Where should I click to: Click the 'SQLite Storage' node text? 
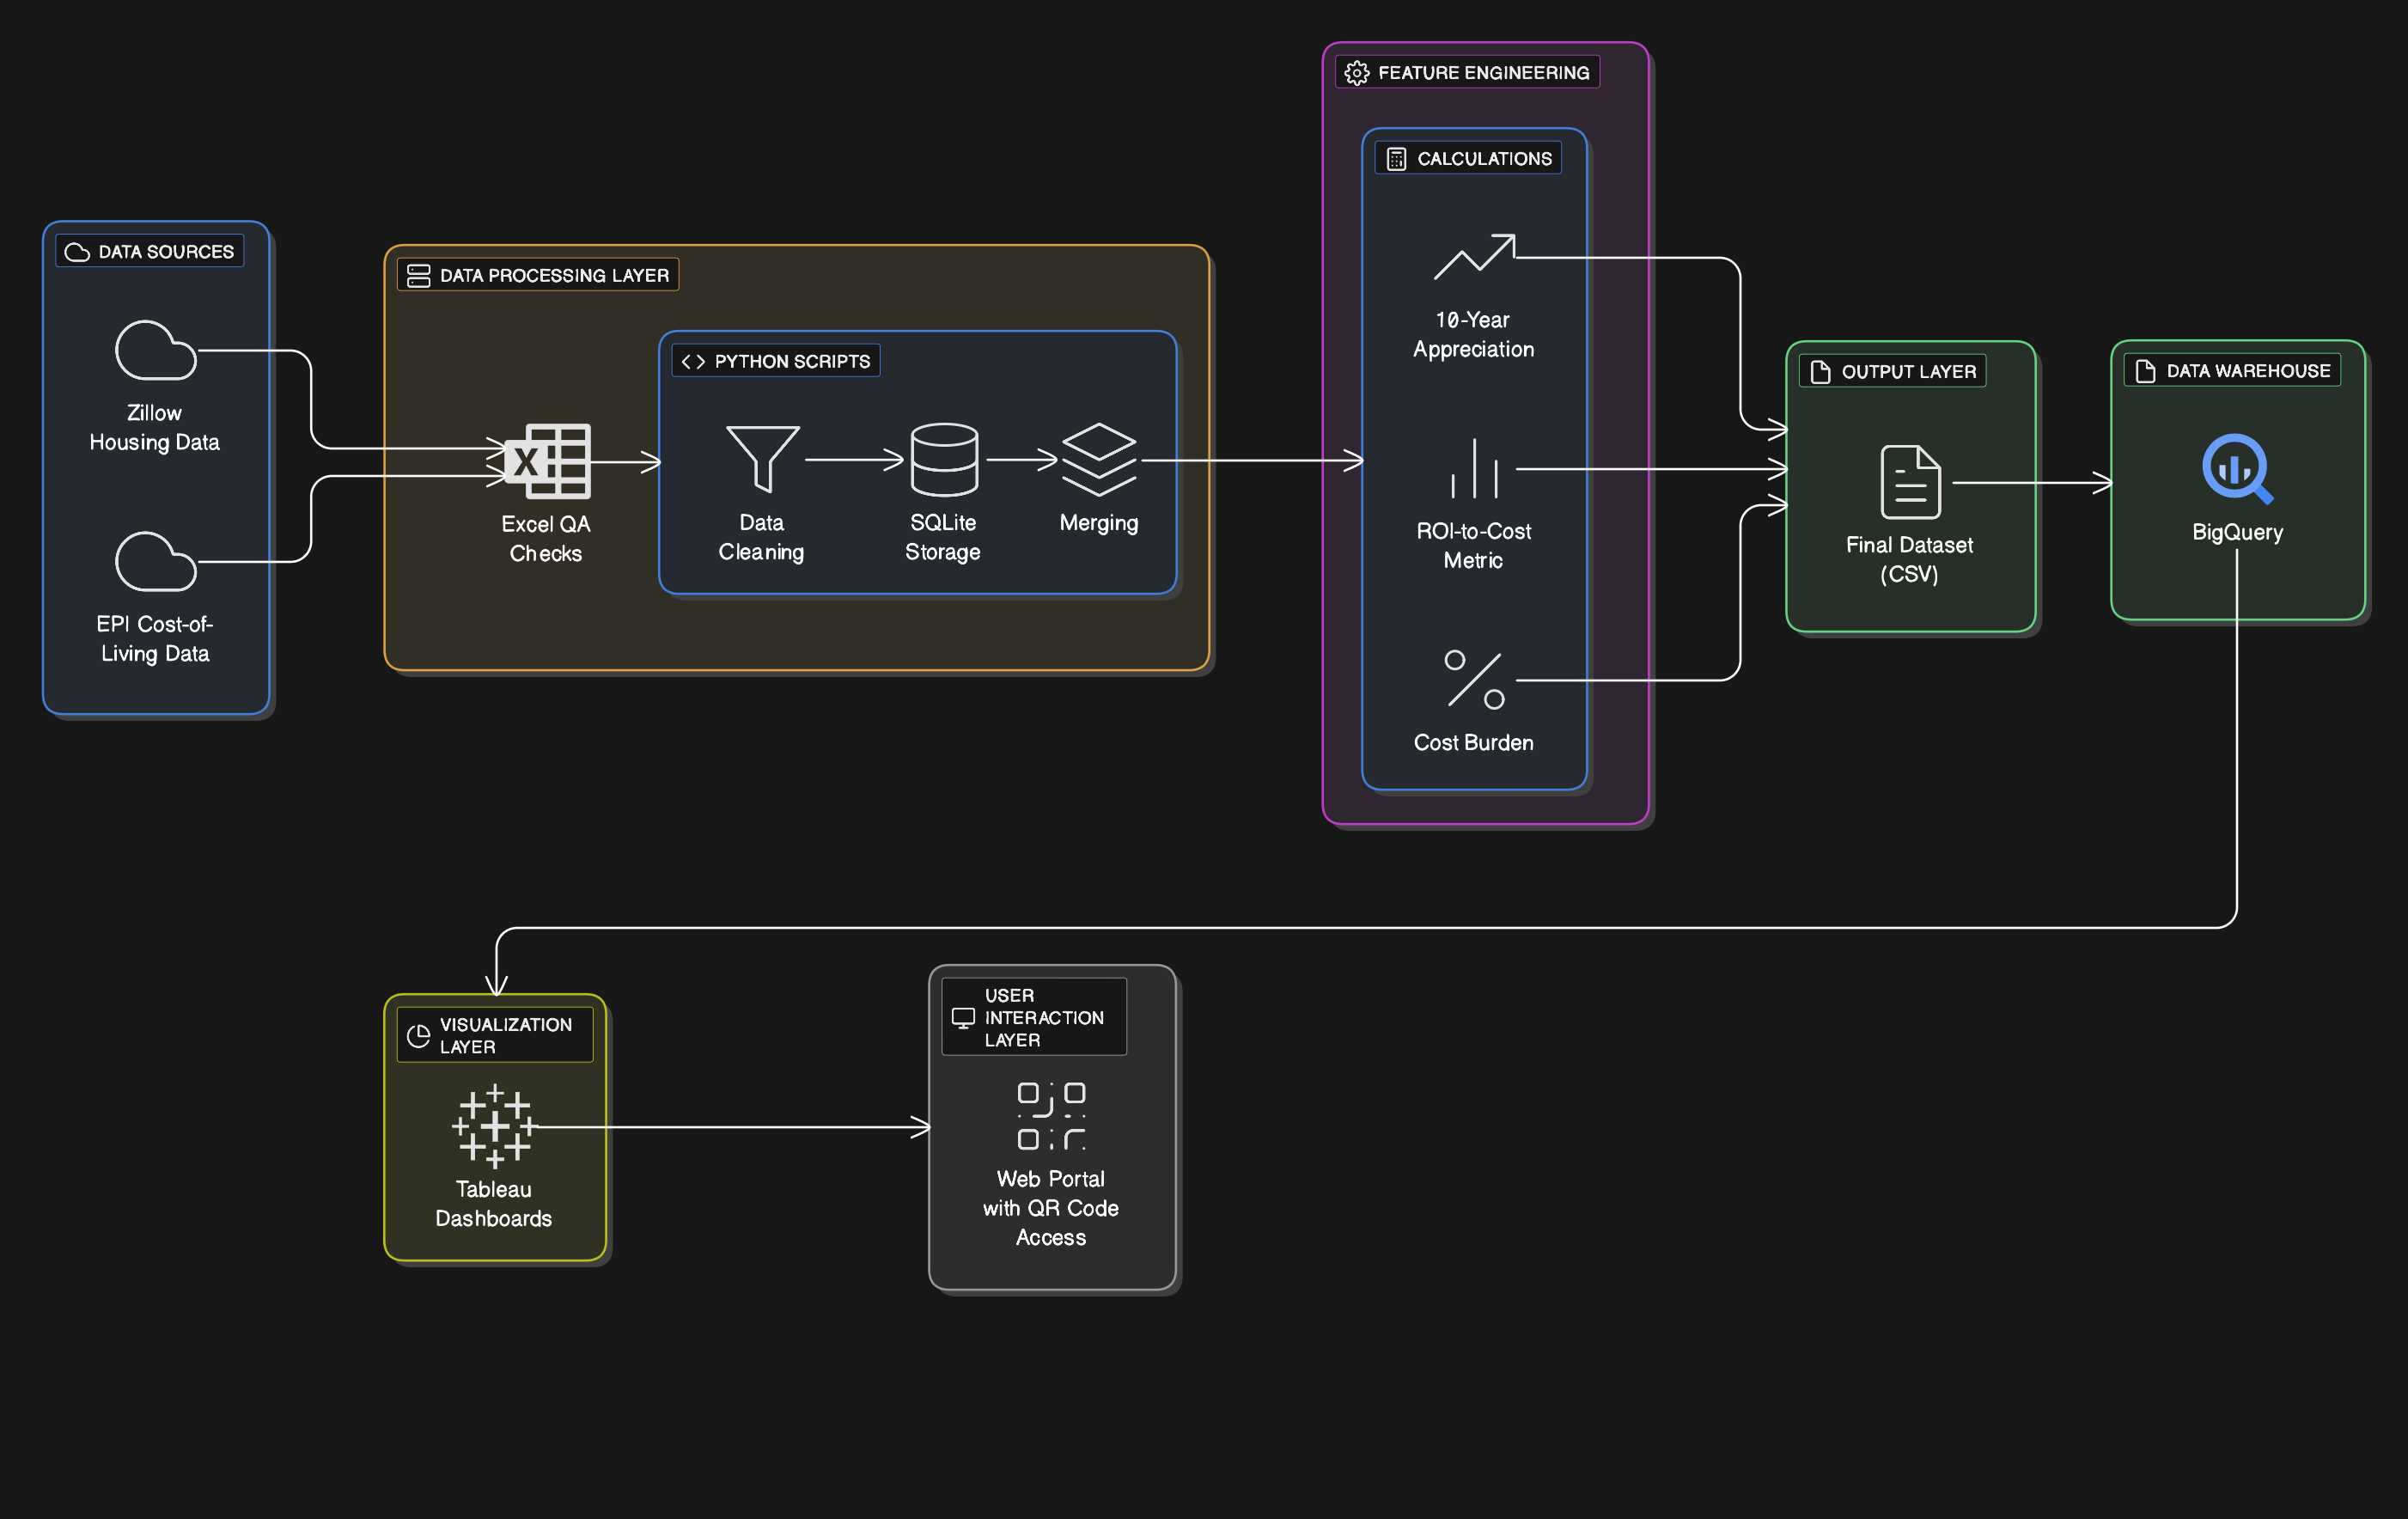[943, 537]
